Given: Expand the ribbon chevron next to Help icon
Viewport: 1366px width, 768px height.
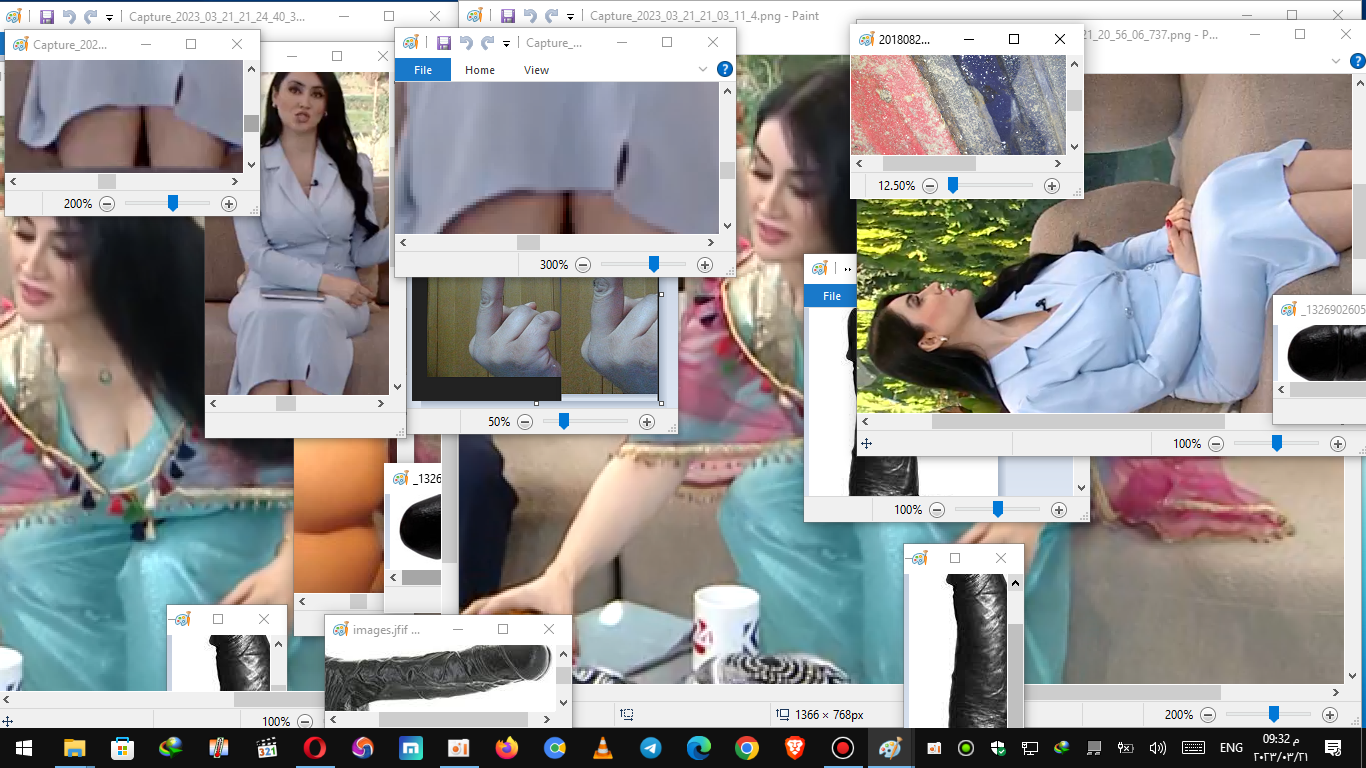Looking at the screenshot, I should pyautogui.click(x=703, y=70).
